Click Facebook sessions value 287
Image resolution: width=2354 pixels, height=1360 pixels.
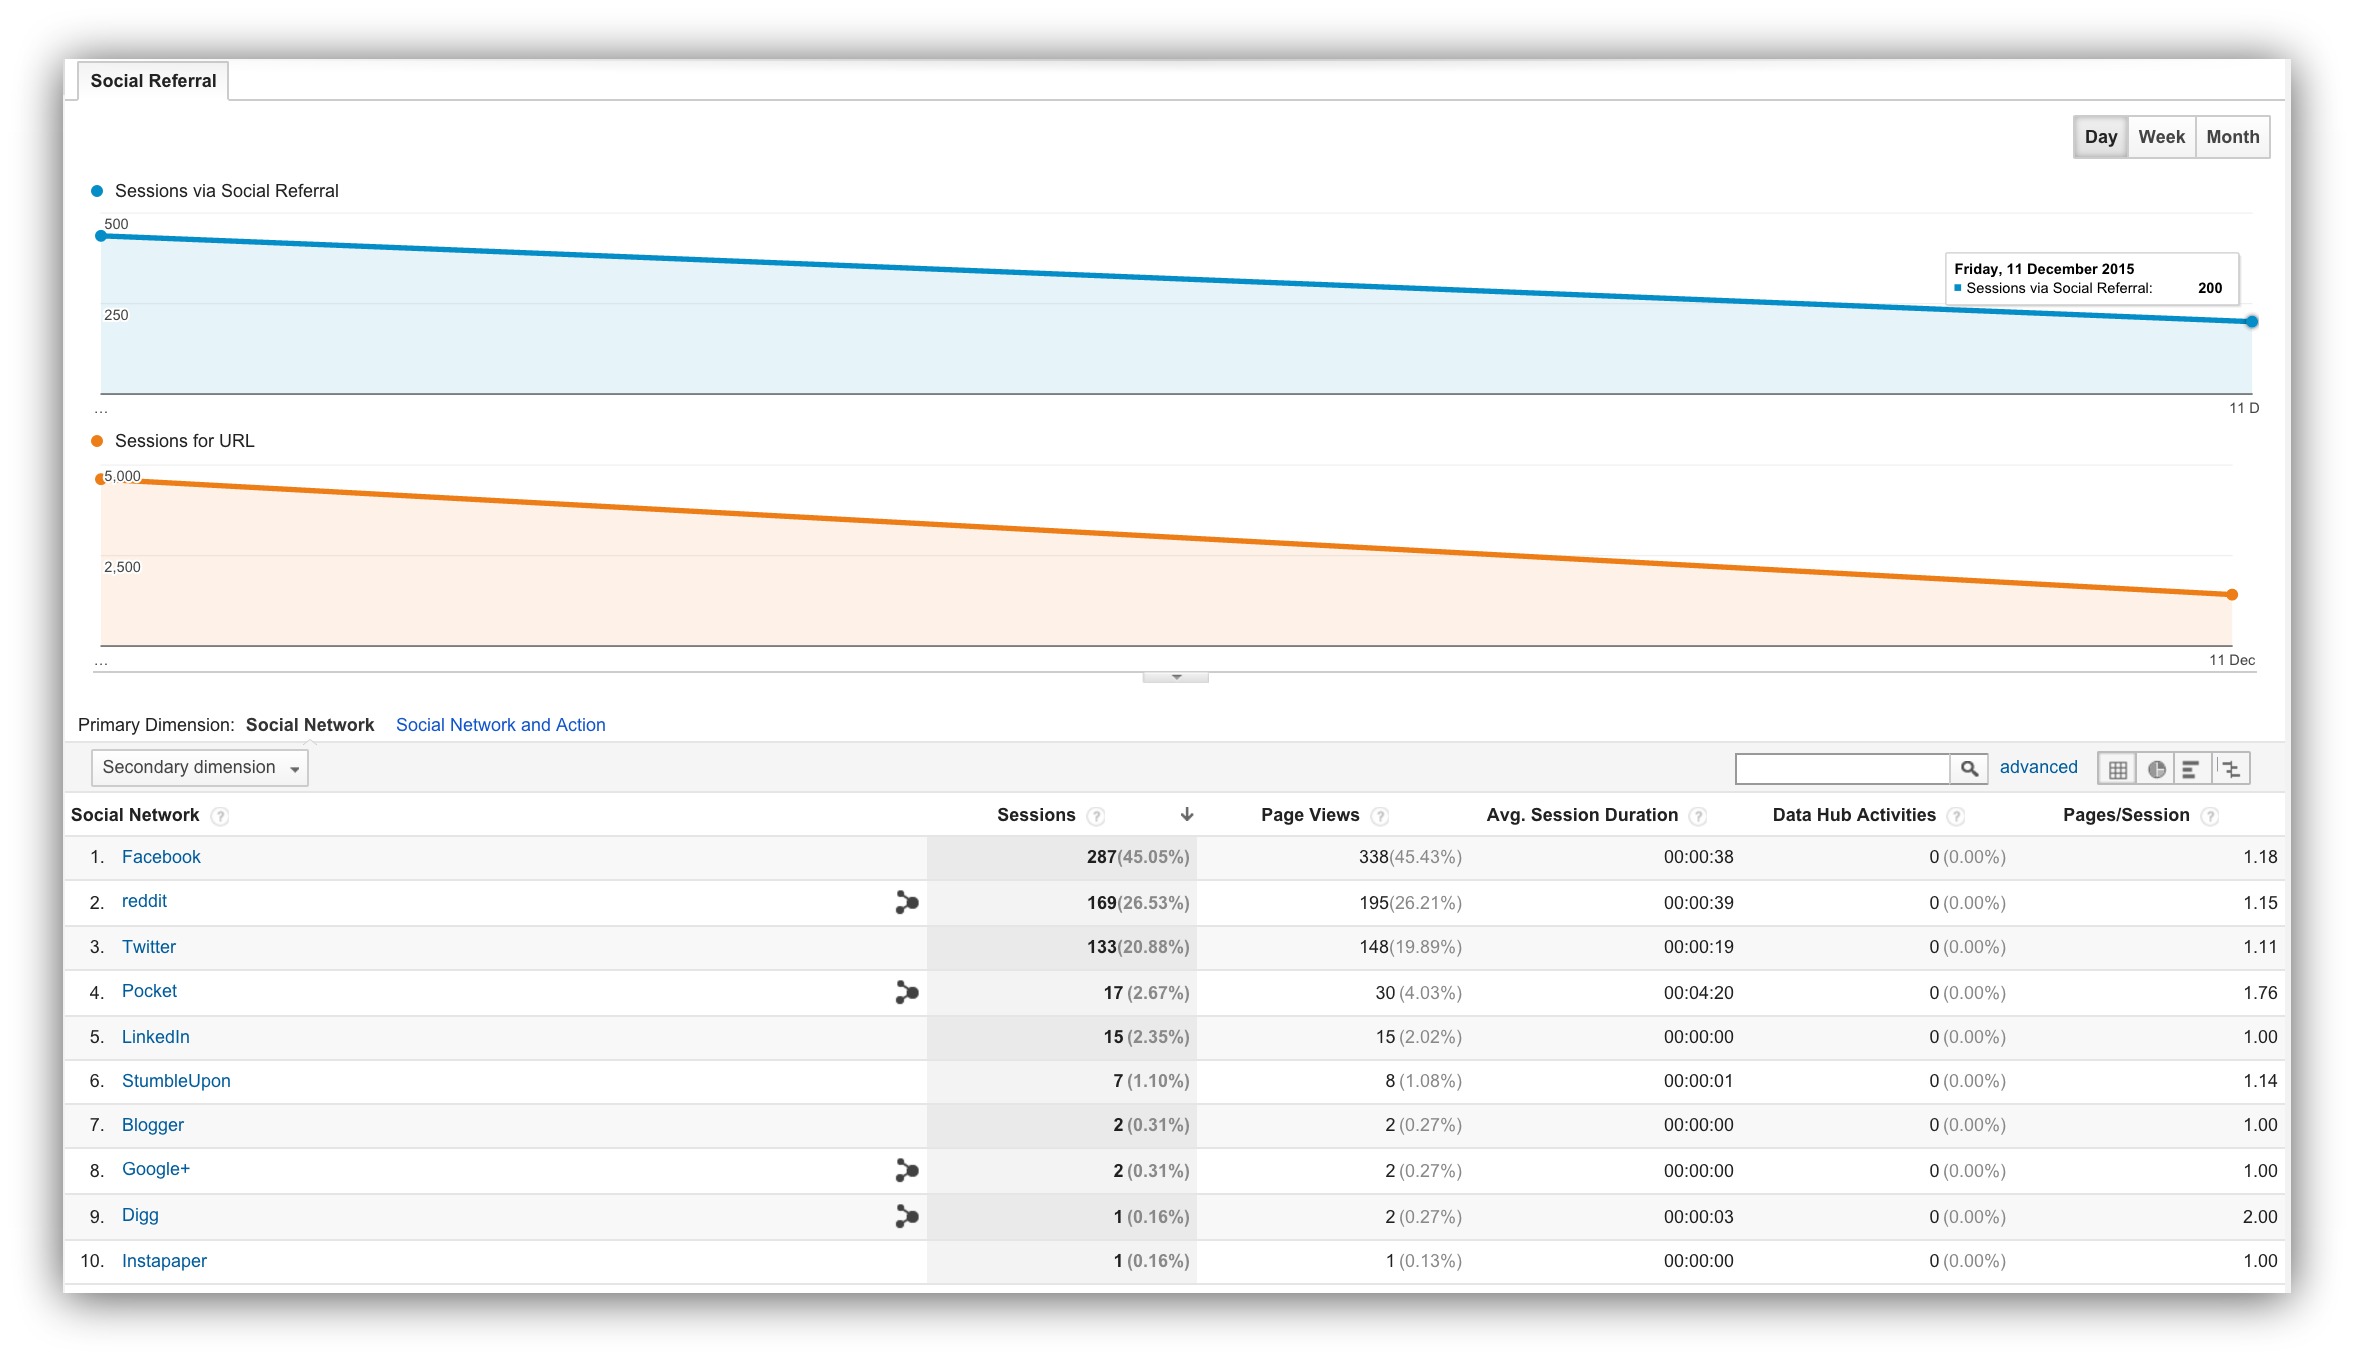(1101, 857)
